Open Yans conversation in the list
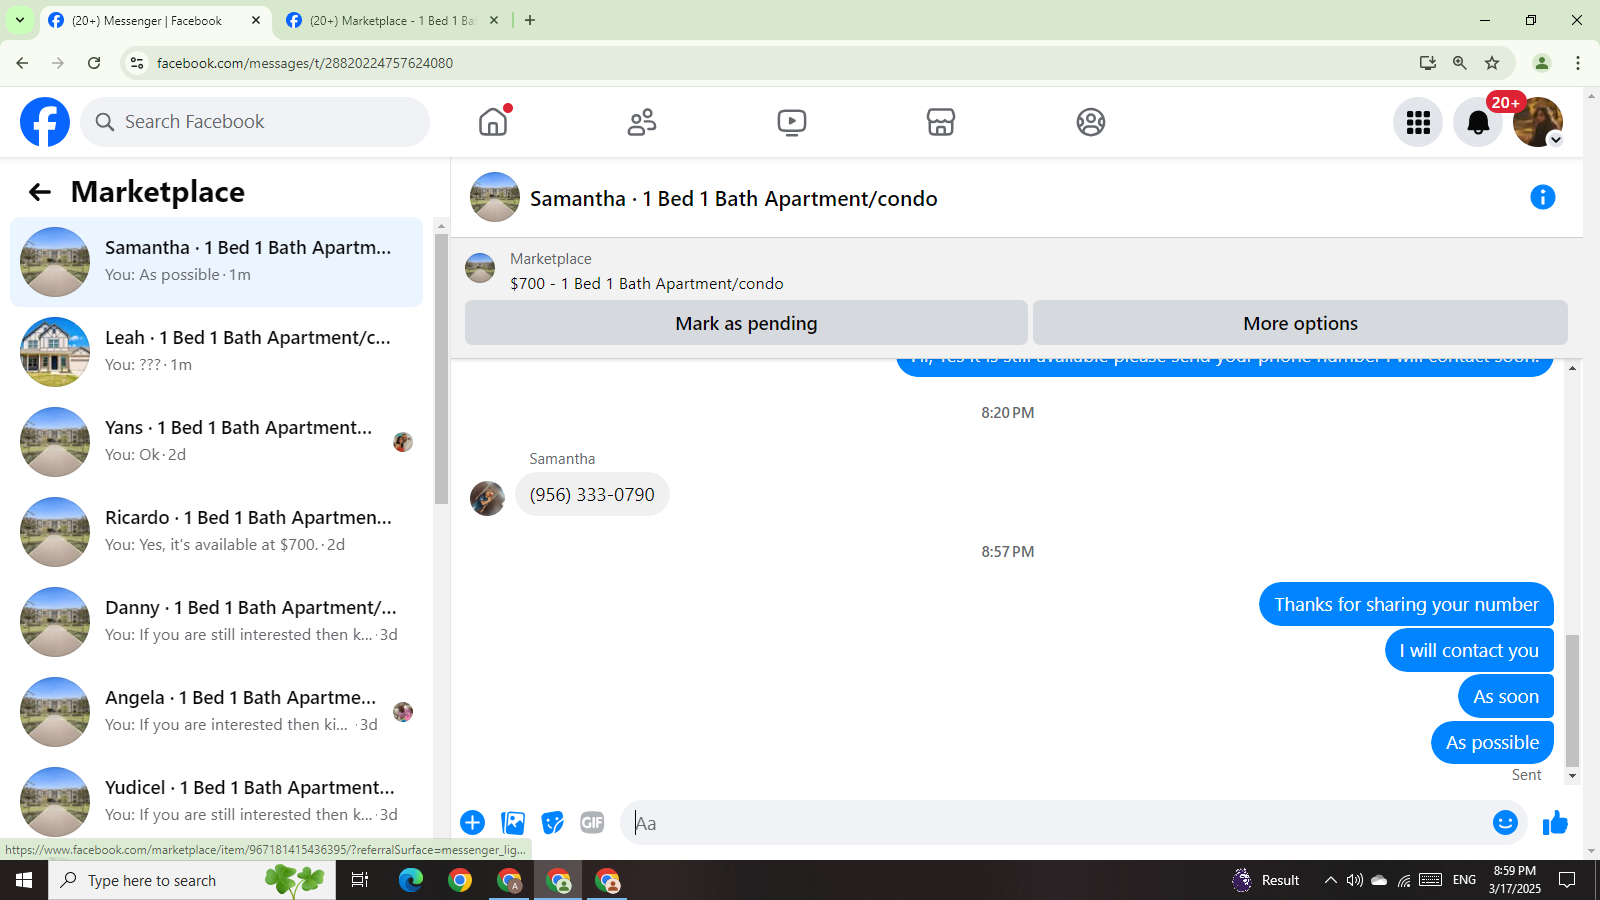The image size is (1600, 900). 216,442
